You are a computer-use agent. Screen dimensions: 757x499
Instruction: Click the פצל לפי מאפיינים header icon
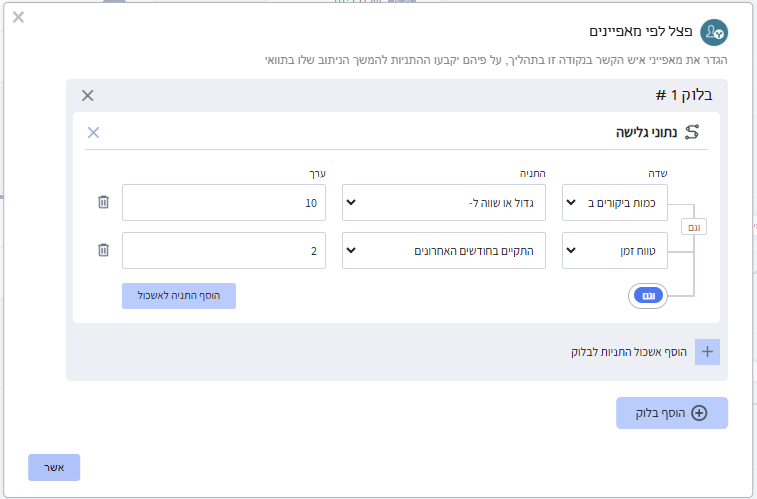[x=713, y=32]
